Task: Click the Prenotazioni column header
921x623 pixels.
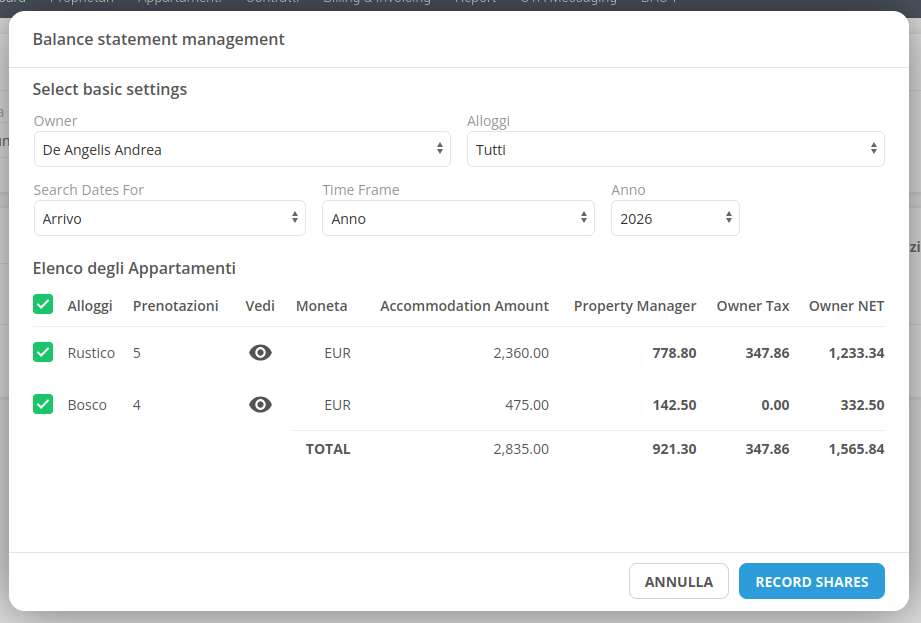Action: [x=175, y=306]
